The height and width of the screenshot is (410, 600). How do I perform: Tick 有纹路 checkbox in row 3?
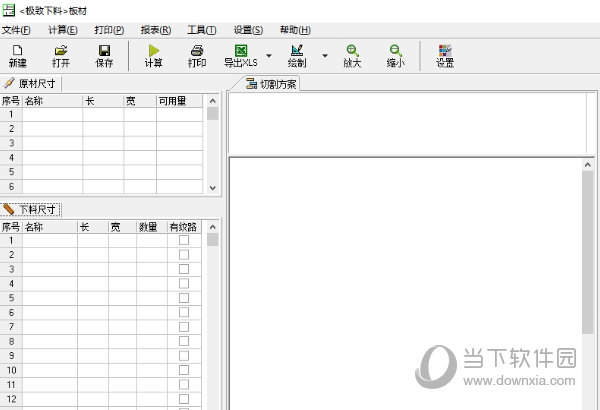point(184,269)
